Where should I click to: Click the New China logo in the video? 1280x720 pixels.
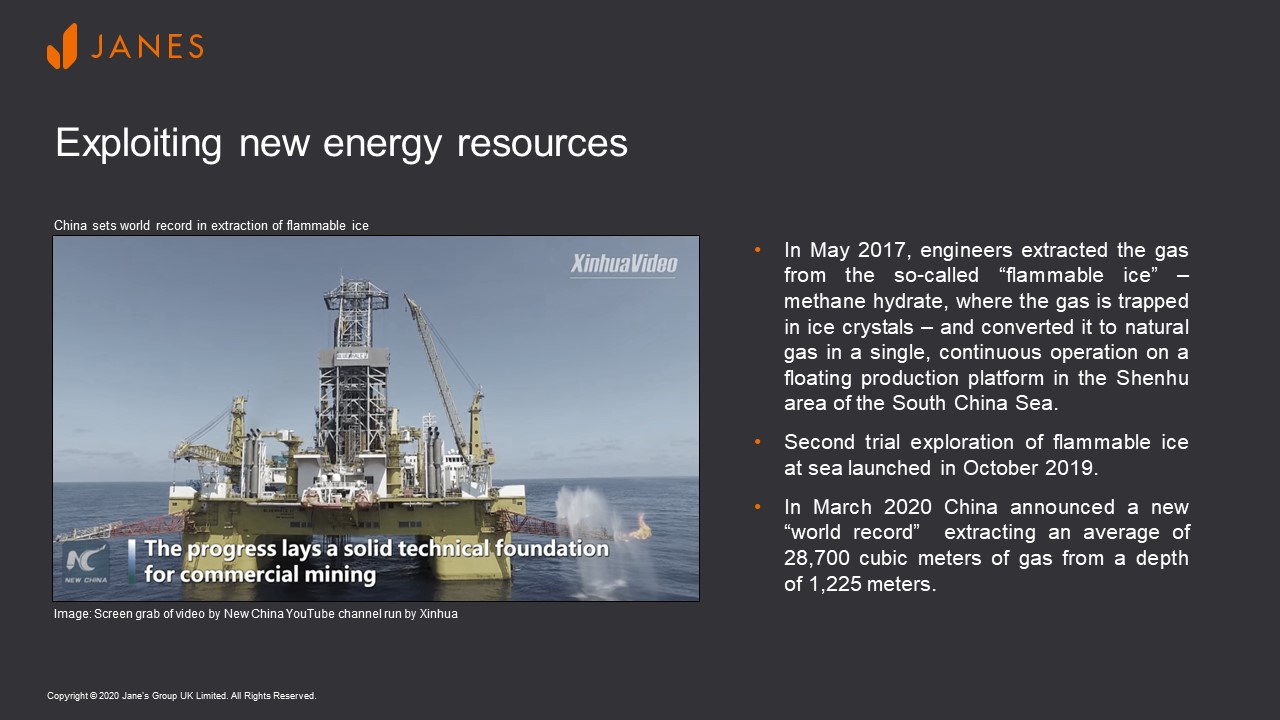[87, 565]
